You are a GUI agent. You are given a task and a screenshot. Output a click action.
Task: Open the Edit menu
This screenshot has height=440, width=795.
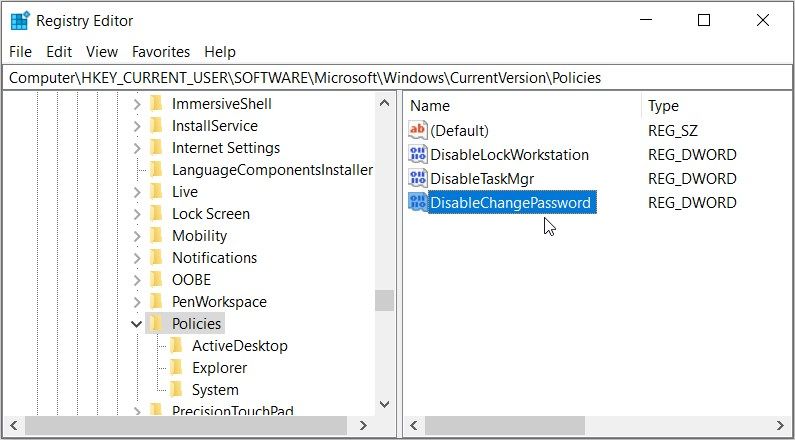pyautogui.click(x=59, y=52)
